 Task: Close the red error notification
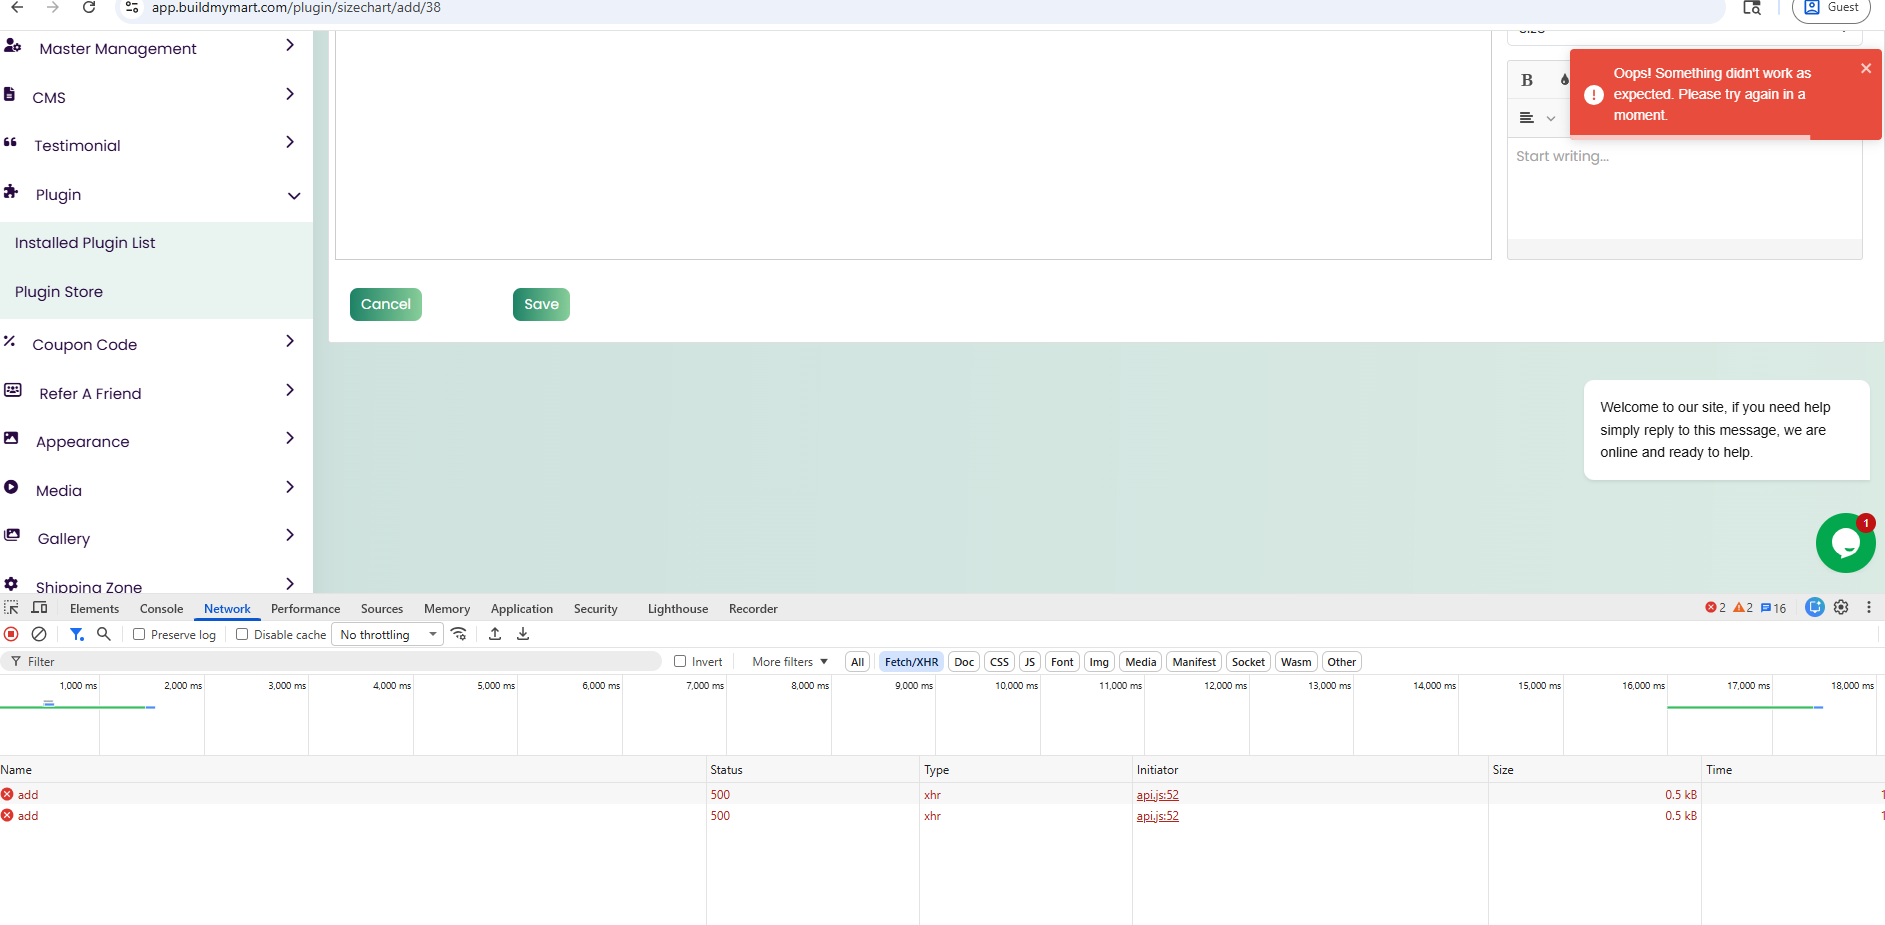[1866, 68]
